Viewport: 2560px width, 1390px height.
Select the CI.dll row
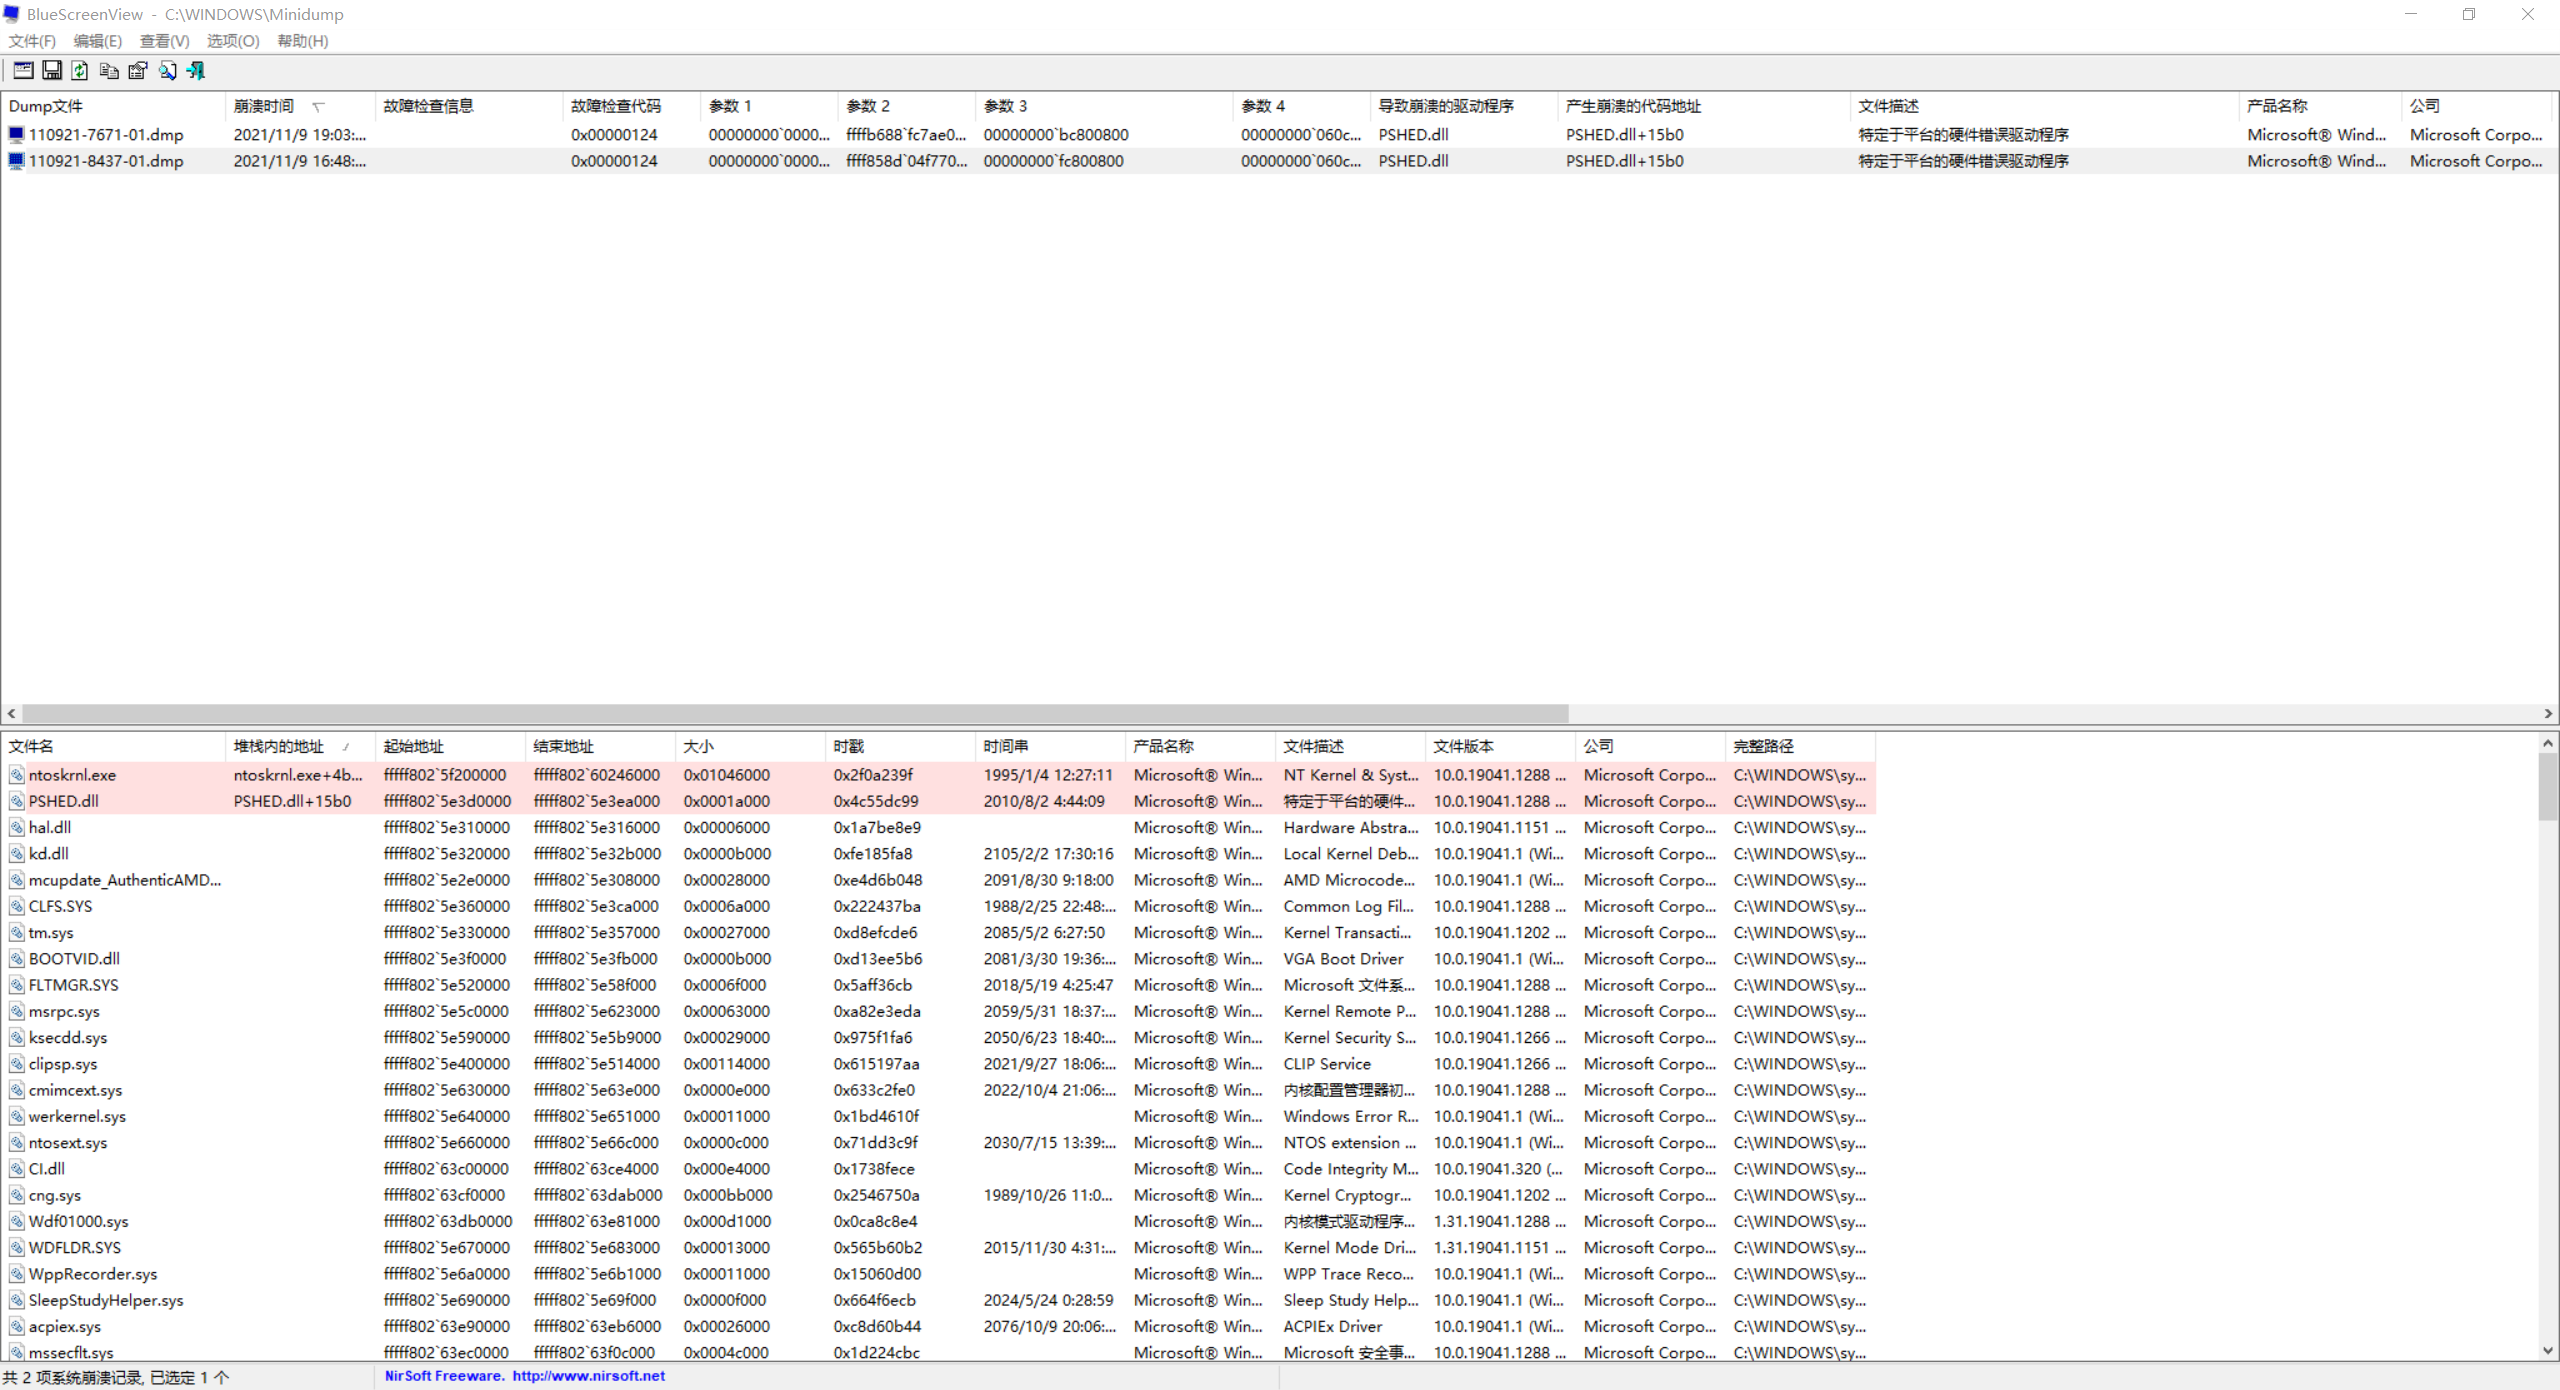click(x=938, y=1169)
